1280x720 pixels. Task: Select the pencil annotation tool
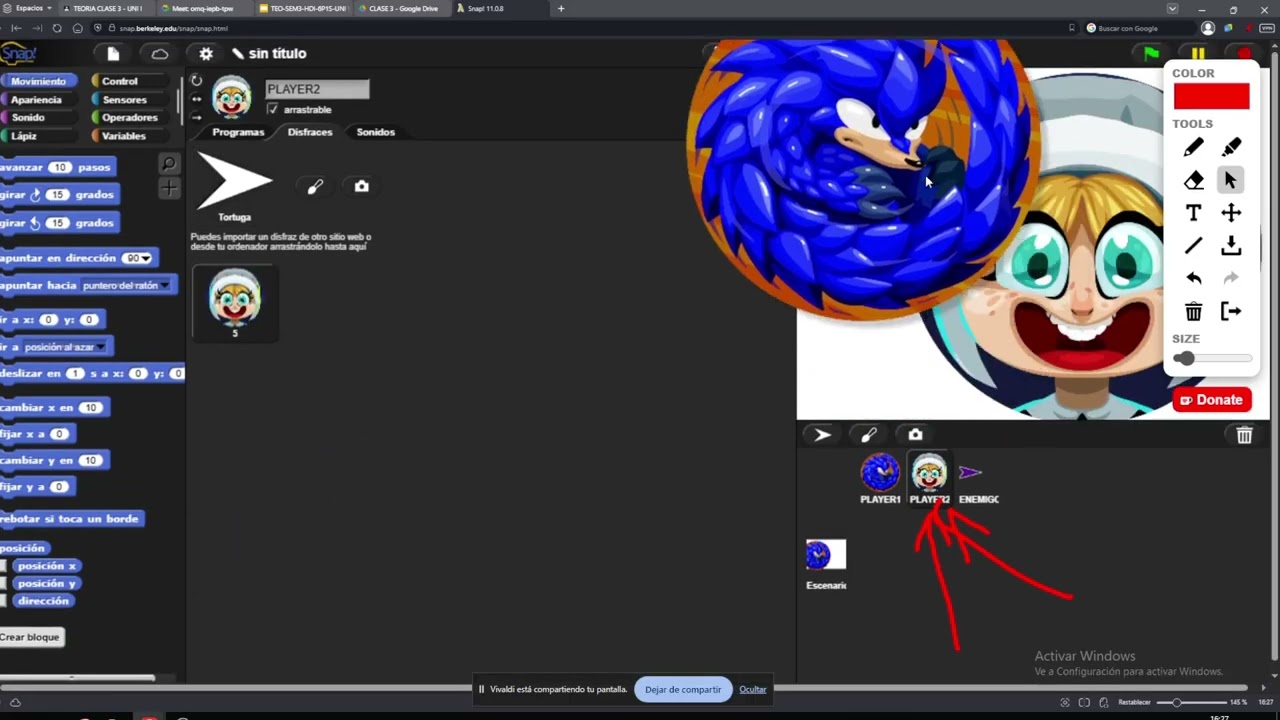coord(1193,148)
